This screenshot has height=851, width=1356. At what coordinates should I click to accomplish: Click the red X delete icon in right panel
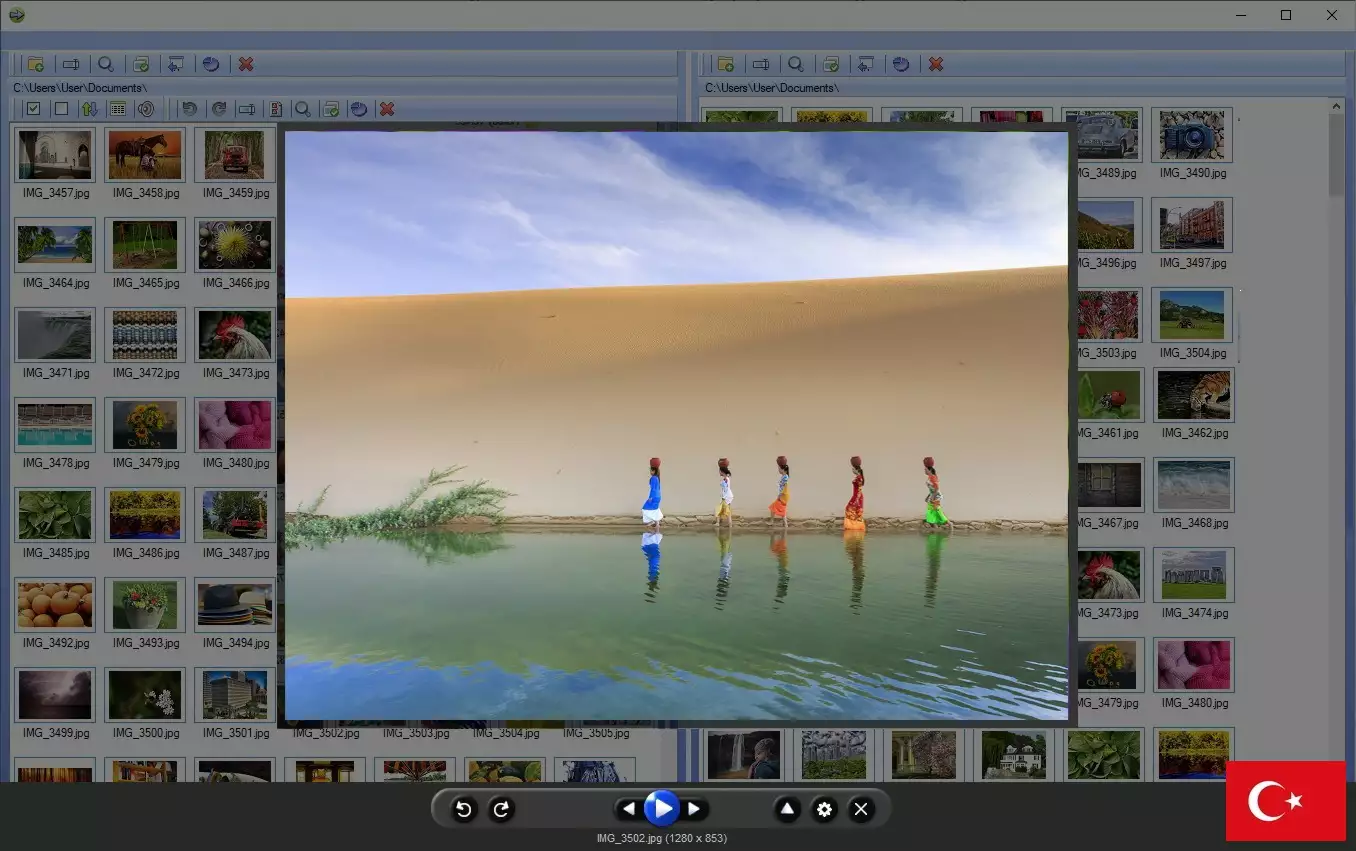click(x=936, y=64)
